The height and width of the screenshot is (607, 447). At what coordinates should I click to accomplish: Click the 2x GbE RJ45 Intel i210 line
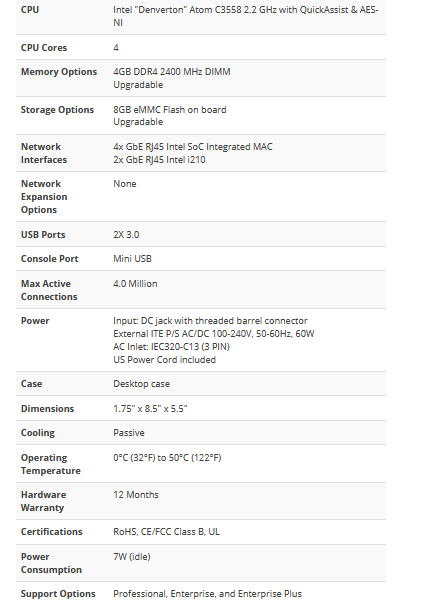click(159, 160)
